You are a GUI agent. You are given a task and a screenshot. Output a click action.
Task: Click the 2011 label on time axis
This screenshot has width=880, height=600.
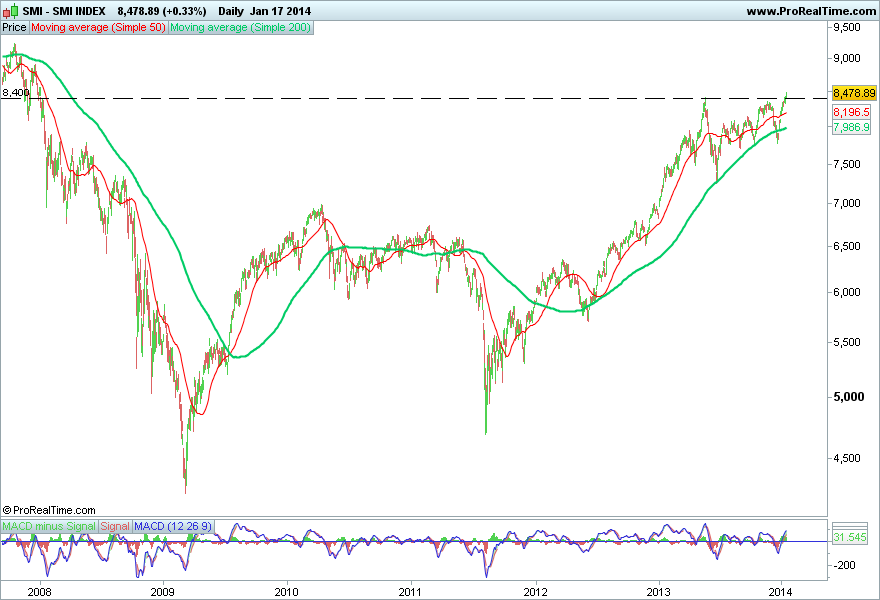410,592
